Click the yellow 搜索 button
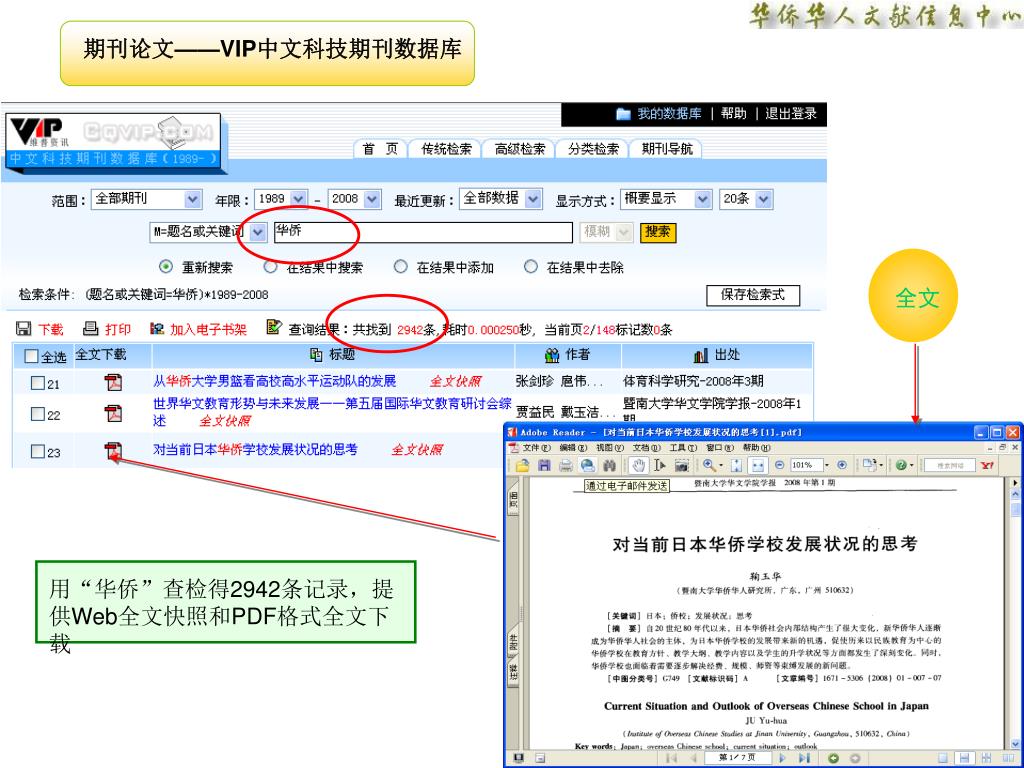 (658, 232)
